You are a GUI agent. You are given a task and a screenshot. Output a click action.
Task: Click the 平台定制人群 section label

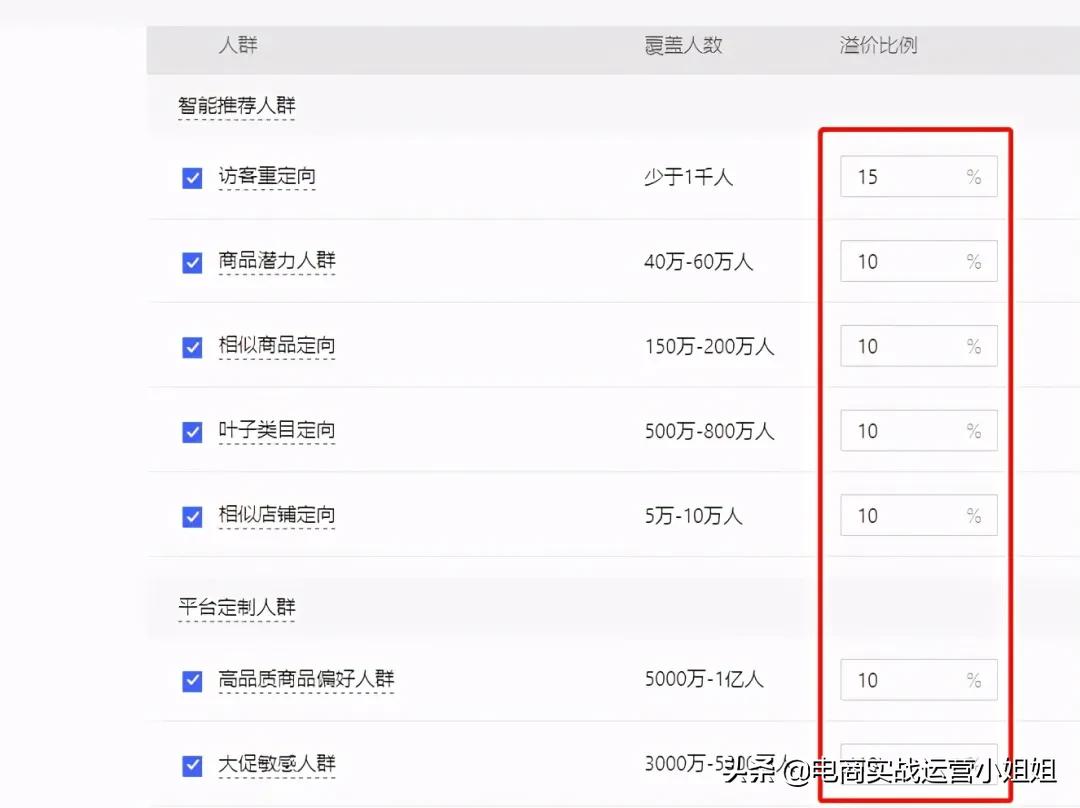(235, 607)
